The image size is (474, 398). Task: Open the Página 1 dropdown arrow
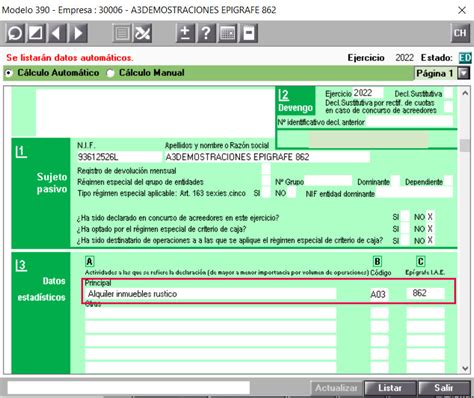pos(464,73)
